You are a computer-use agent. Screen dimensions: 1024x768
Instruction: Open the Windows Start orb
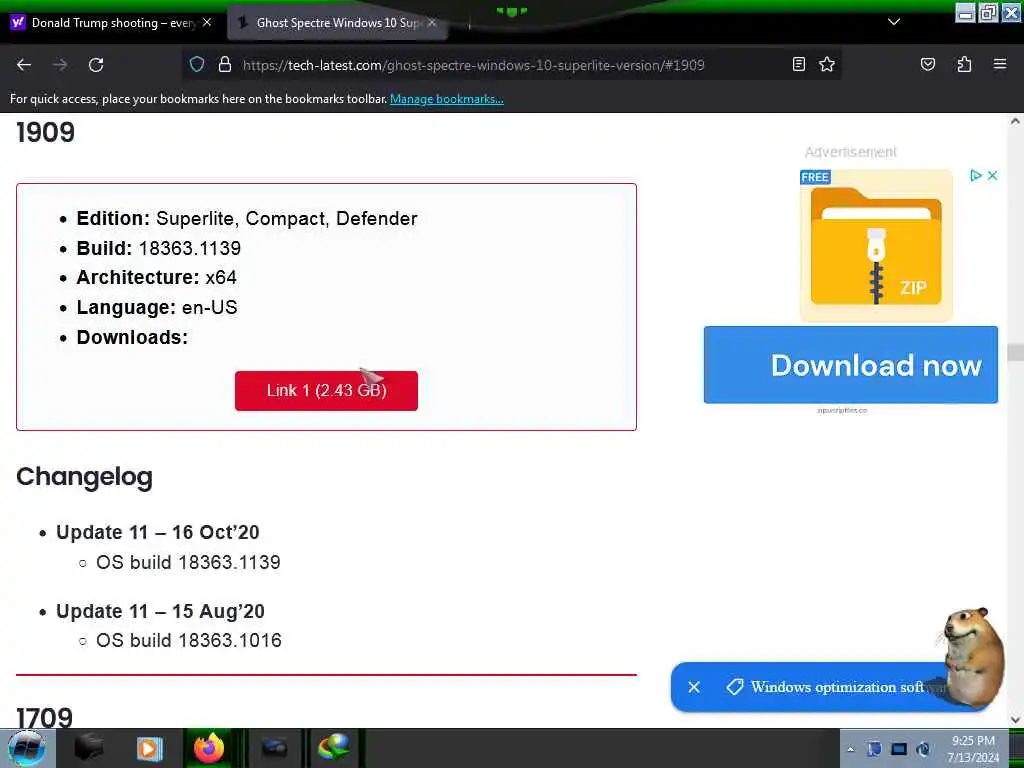[27, 748]
